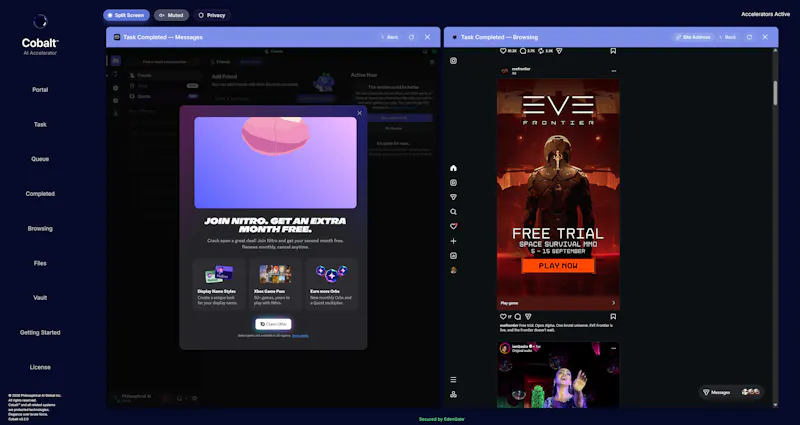Screen dimensions: 800x425
Task: Open evefrontier post options (three dots)
Action: [614, 71]
